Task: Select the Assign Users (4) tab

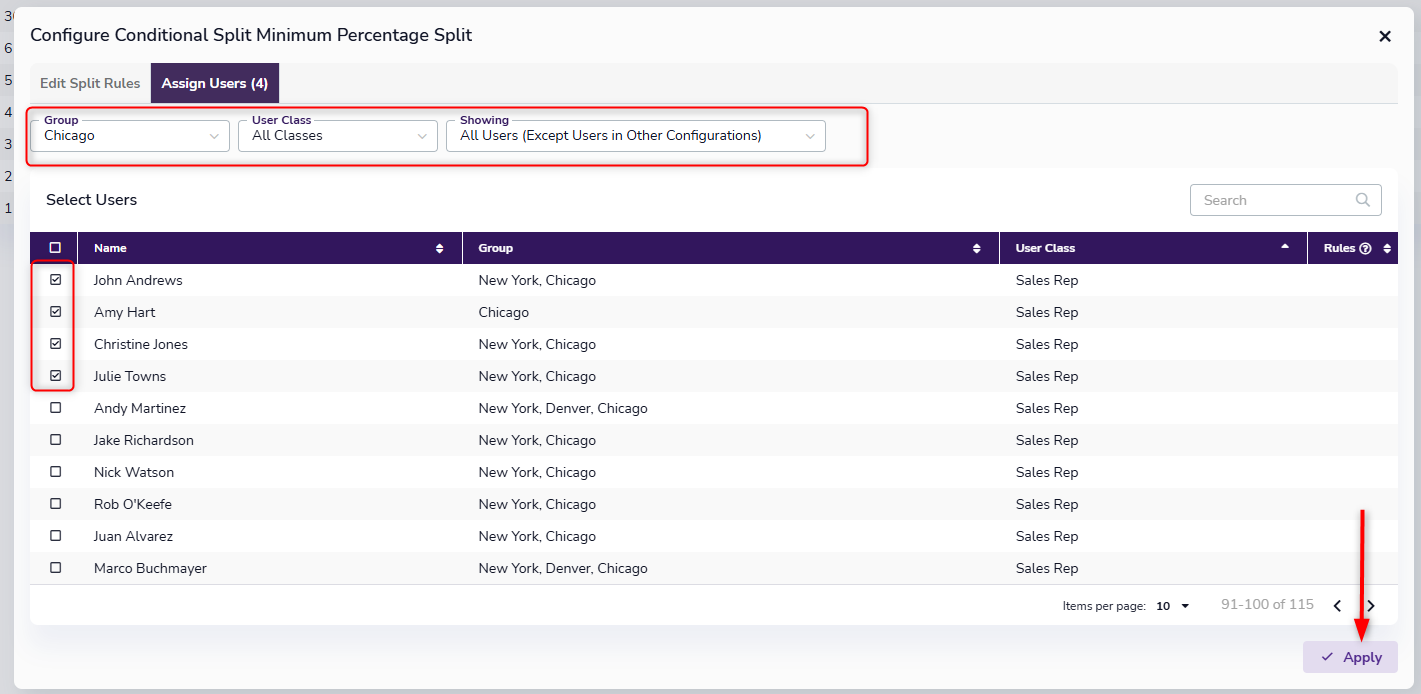Action: tap(214, 84)
